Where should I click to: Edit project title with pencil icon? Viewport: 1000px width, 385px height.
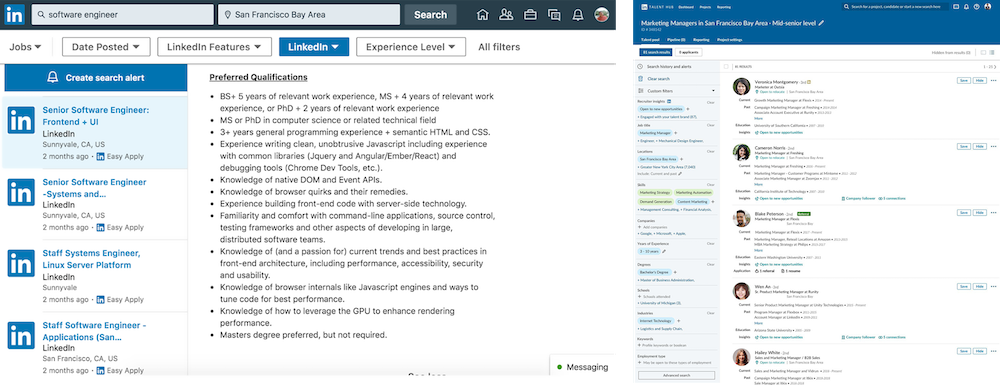[x=821, y=22]
